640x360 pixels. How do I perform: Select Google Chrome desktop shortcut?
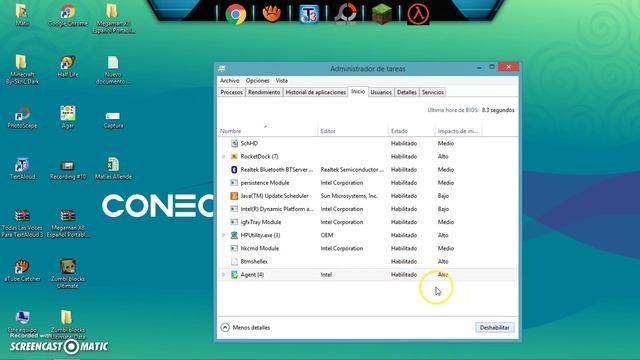(68, 16)
